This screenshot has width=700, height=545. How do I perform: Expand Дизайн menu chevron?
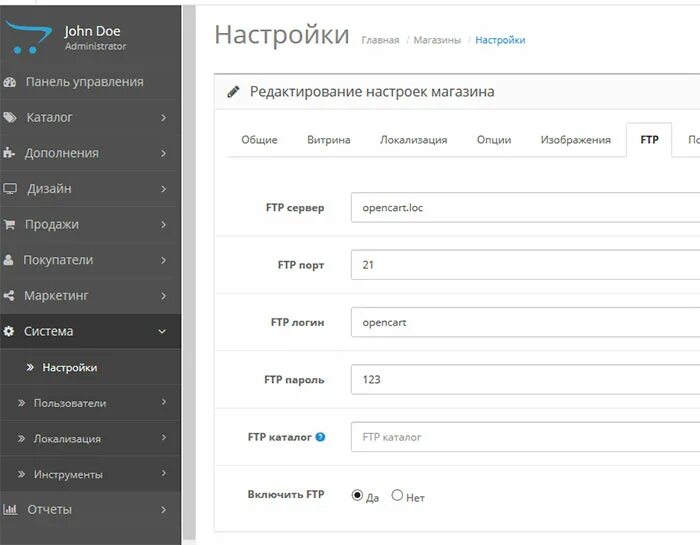pyautogui.click(x=163, y=189)
